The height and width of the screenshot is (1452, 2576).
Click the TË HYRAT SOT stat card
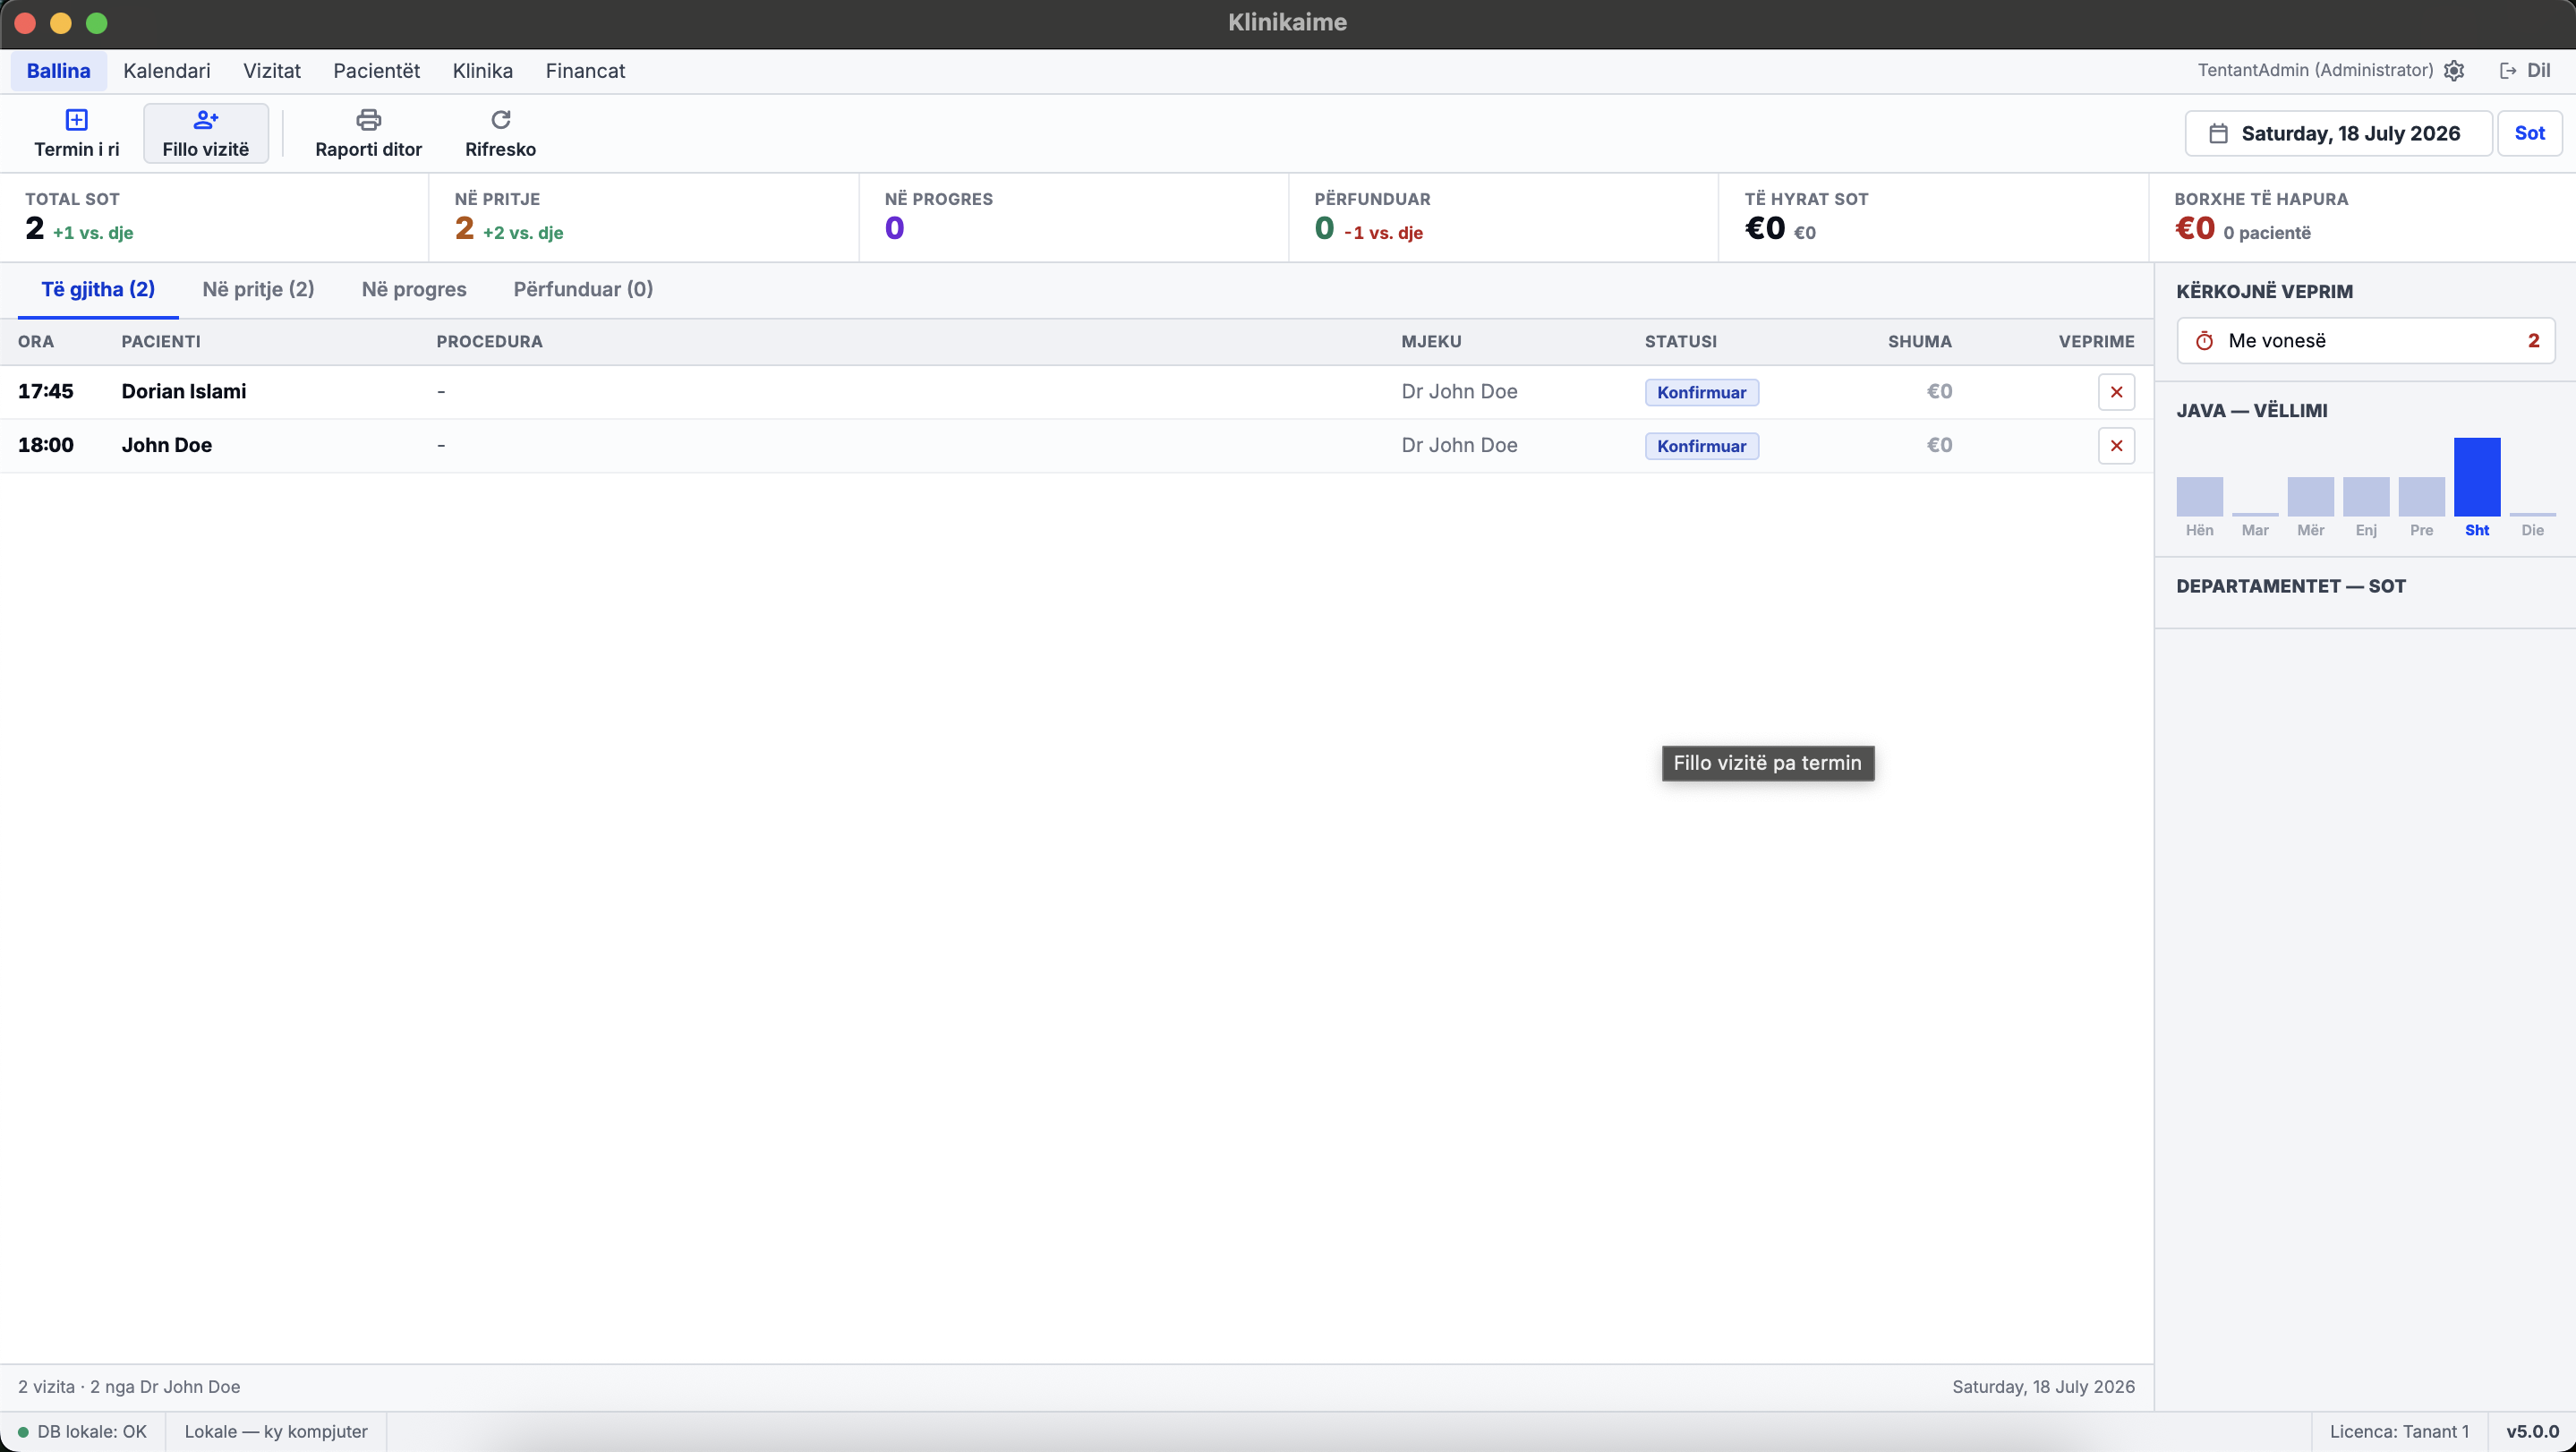tap(1934, 218)
